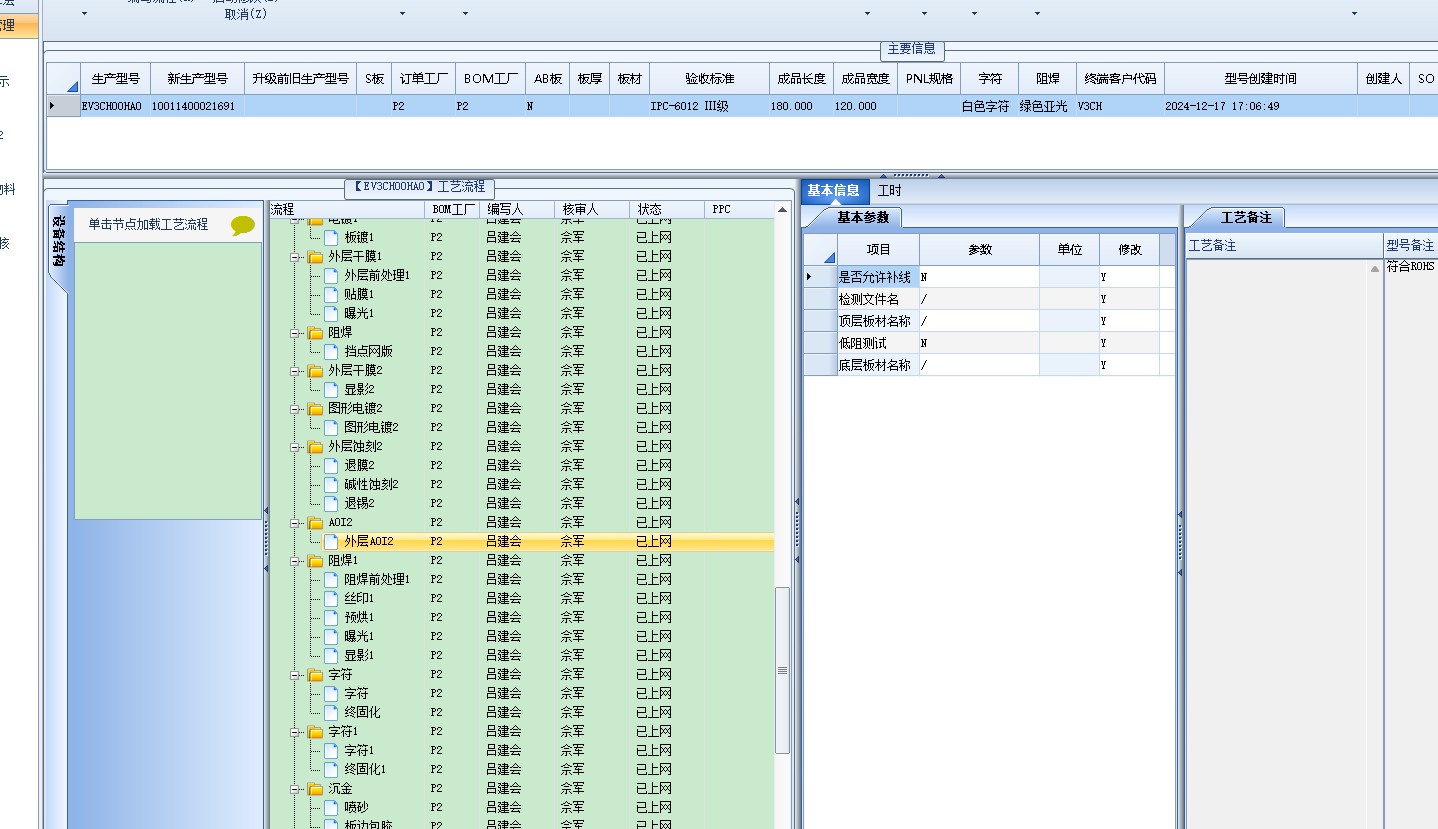
Task: Click the 验收标准 column header
Action: tap(710, 79)
